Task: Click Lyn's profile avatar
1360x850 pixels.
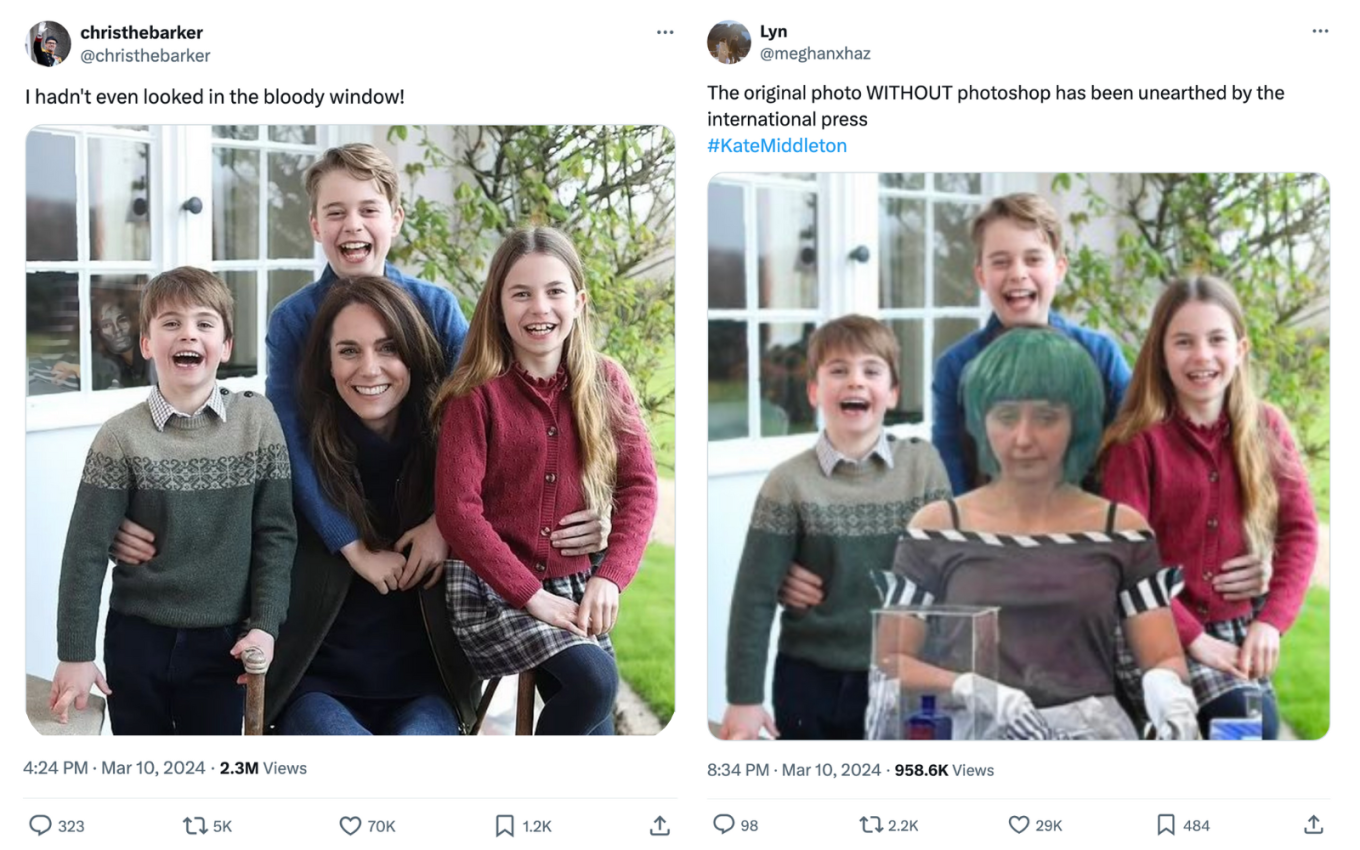Action: 728,42
